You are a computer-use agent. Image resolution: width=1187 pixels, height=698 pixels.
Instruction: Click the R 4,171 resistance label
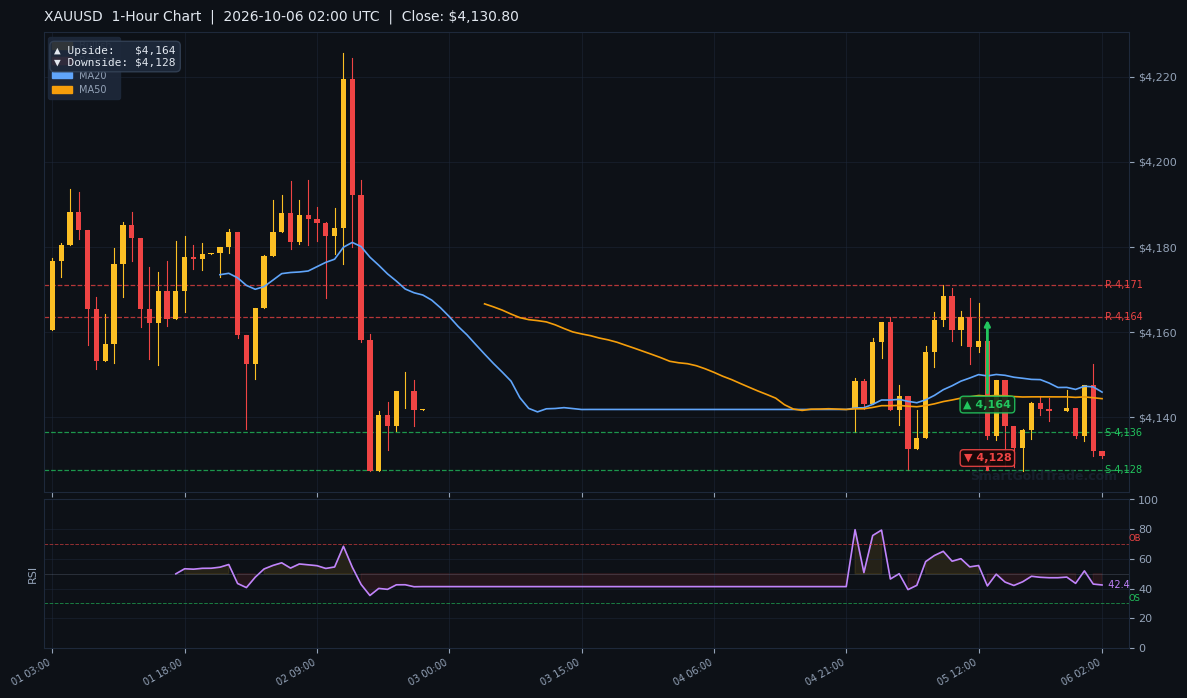pos(1123,285)
